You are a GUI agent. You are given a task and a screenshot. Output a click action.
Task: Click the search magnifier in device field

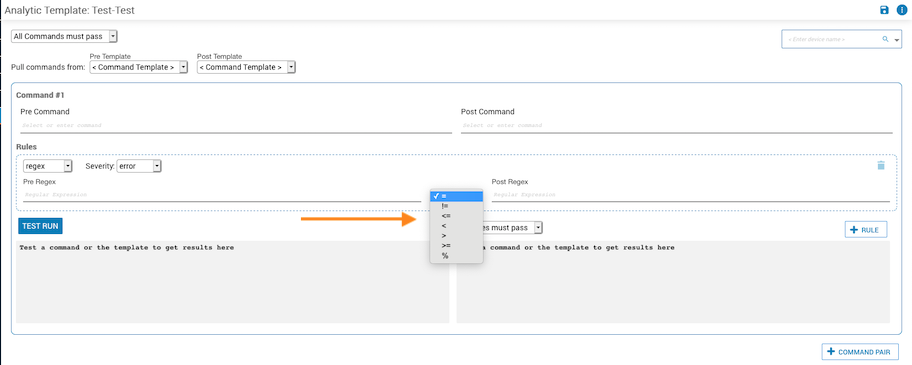[x=885, y=39]
